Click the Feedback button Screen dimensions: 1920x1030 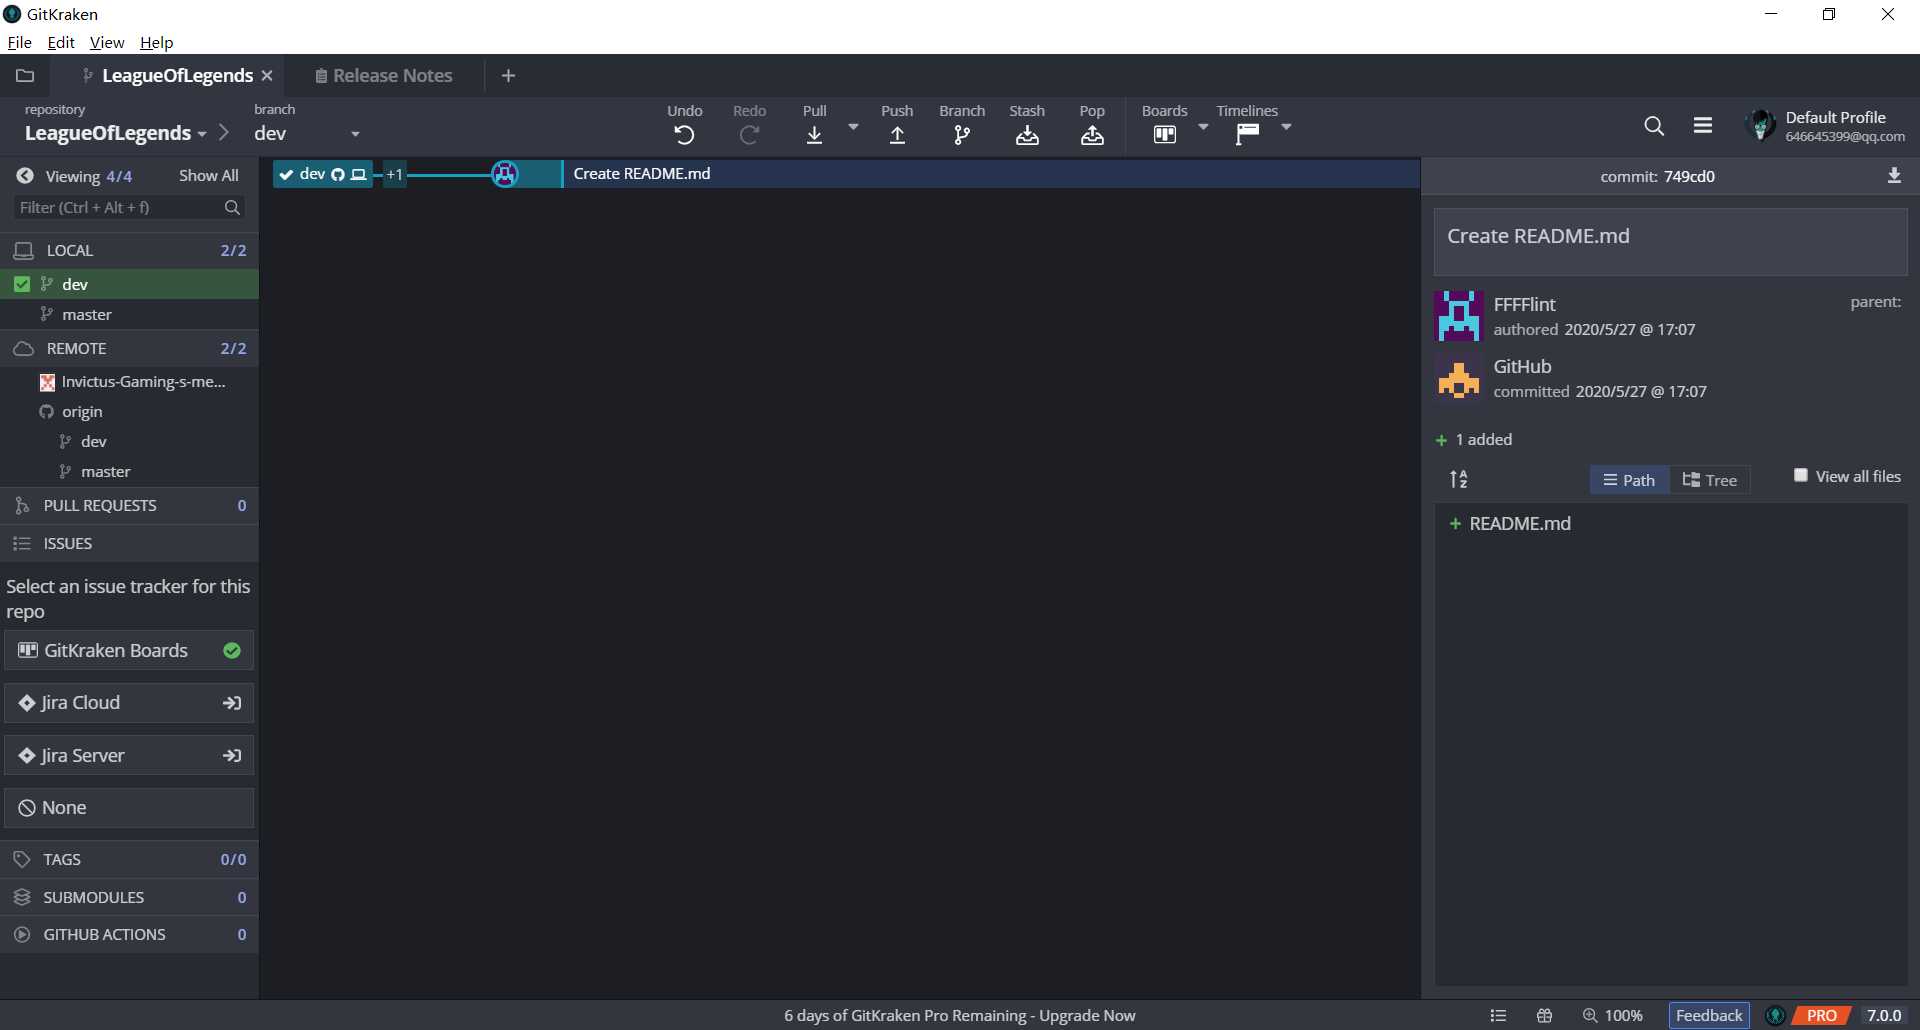pyautogui.click(x=1709, y=1016)
